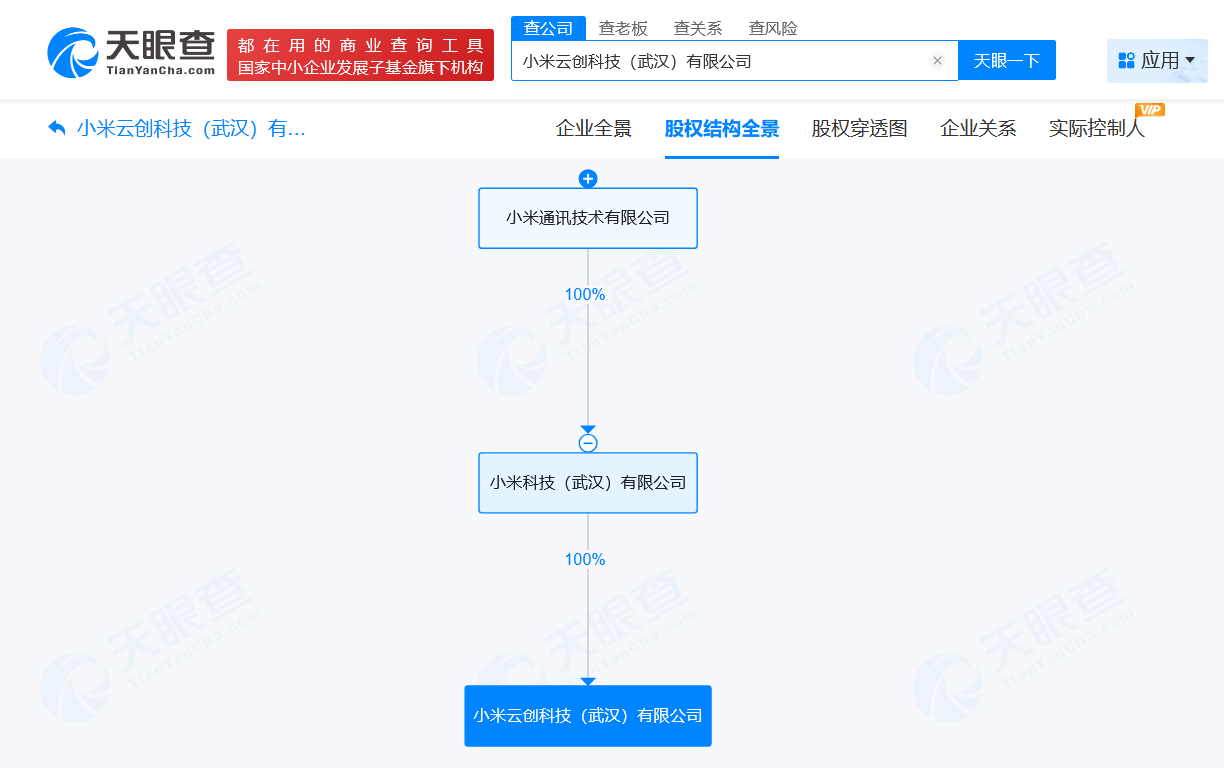Image resolution: width=1224 pixels, height=768 pixels.
Task: Select the 查老板 search category
Action: pos(626,28)
